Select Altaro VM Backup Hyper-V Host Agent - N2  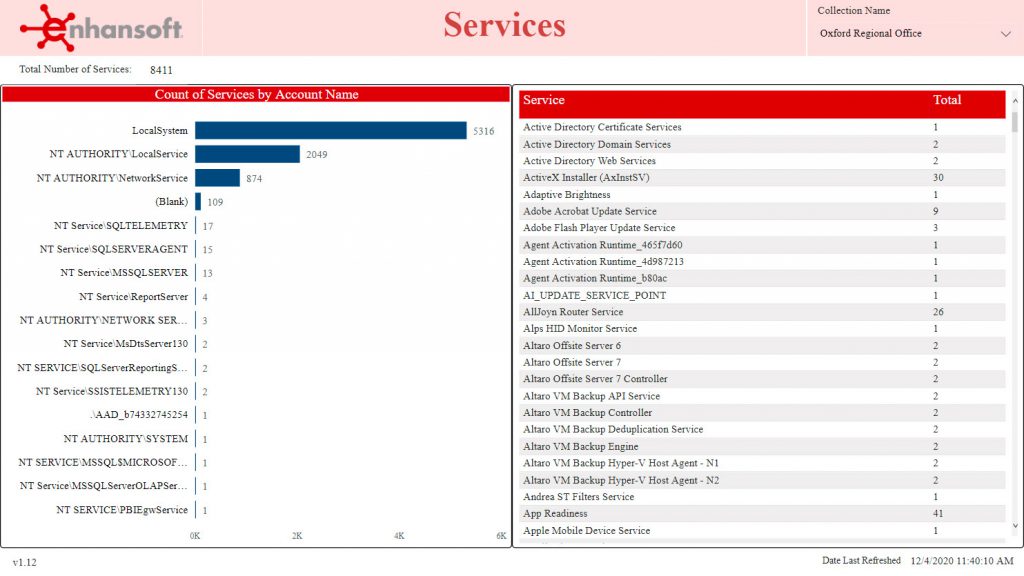(x=762, y=480)
